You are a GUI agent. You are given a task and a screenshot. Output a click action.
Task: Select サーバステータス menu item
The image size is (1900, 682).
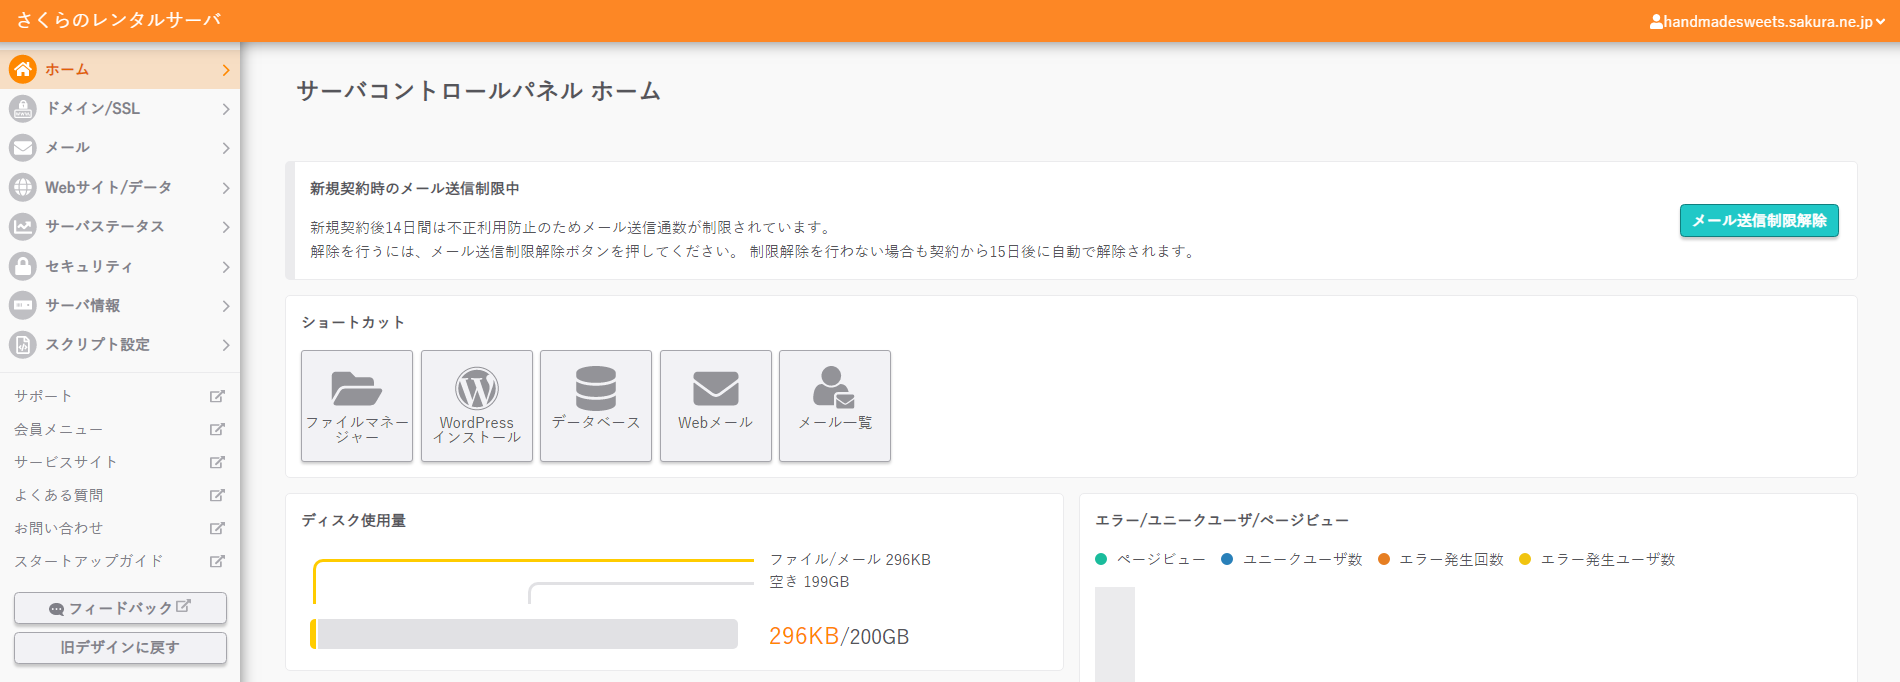(x=120, y=226)
